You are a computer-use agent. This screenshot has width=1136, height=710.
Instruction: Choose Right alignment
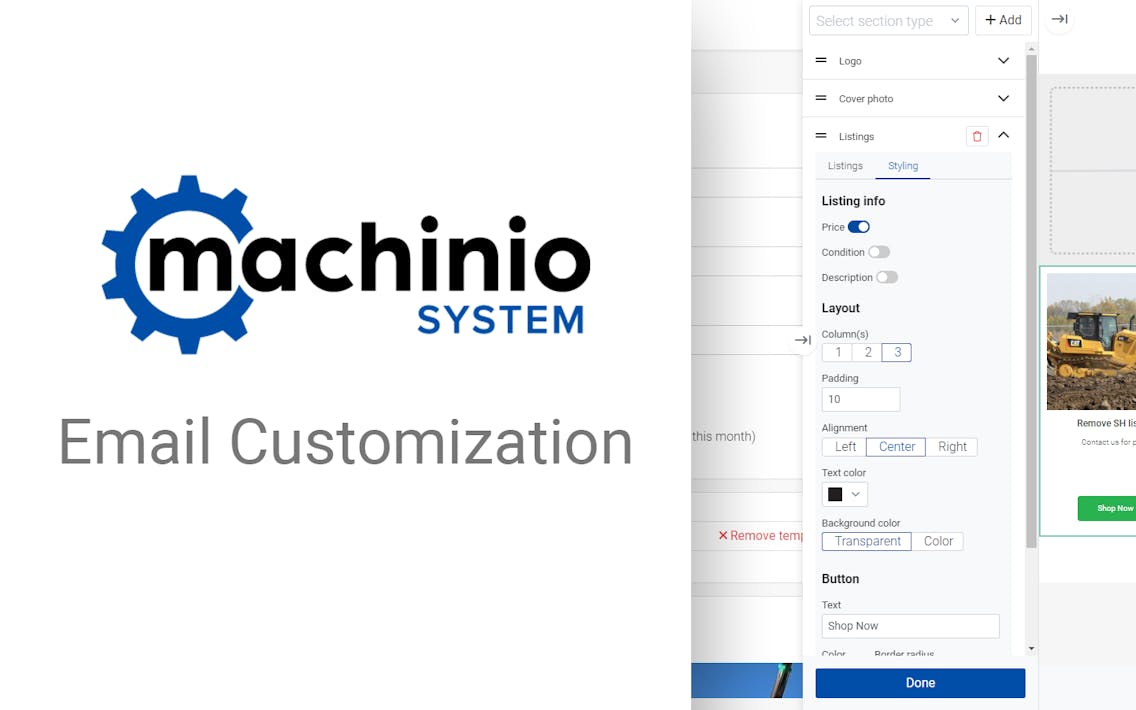click(952, 447)
